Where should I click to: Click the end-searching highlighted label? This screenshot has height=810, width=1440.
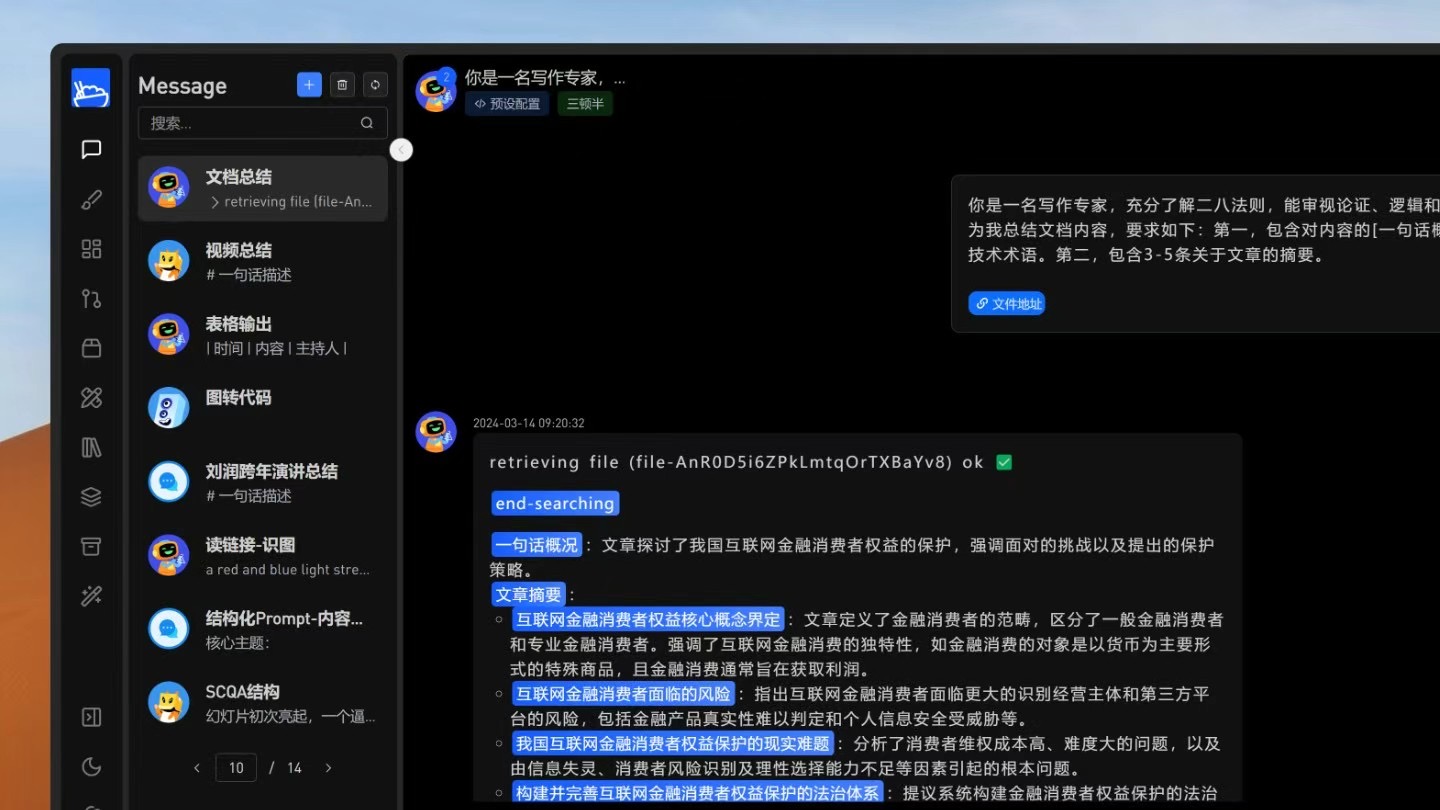[x=555, y=503]
